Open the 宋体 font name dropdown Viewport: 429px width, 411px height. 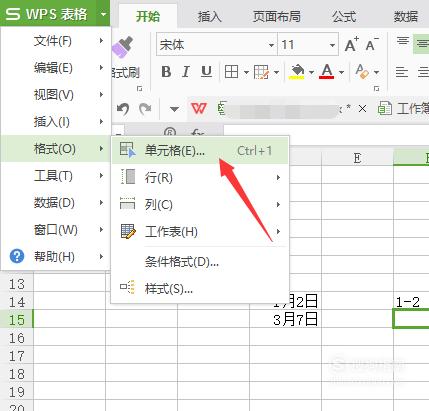[271, 45]
